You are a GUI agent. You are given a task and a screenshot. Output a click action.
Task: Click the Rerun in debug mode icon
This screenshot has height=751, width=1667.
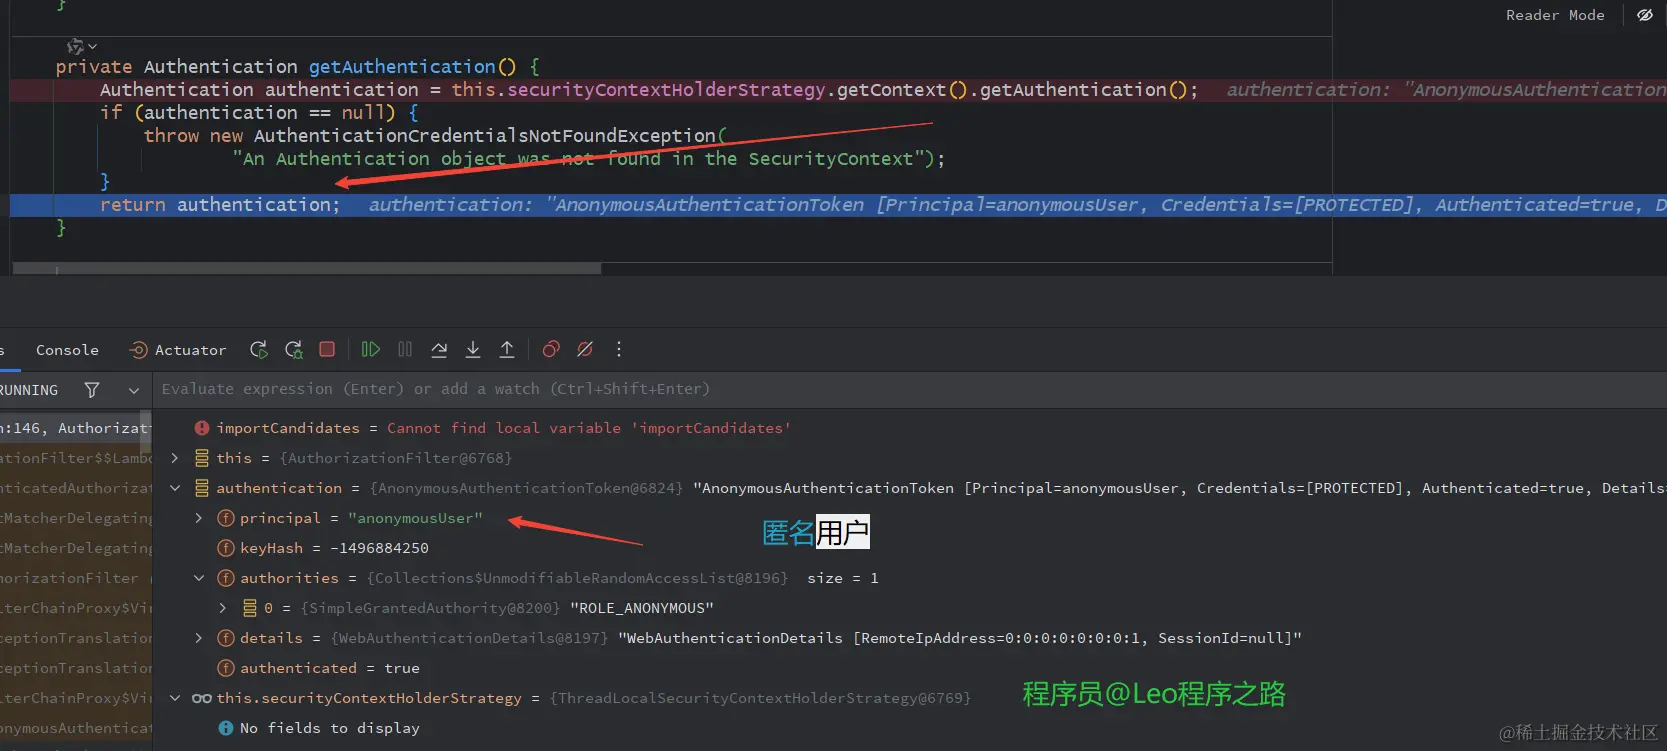coord(293,349)
